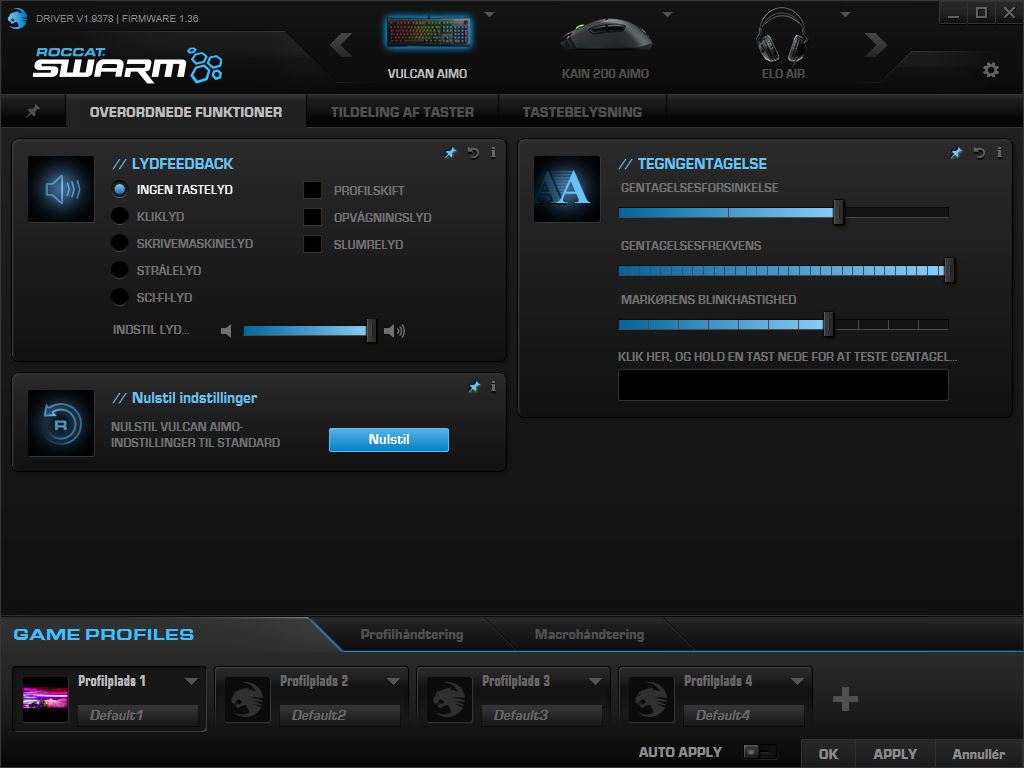
Task: Click the Default2 profile name field
Action: pos(340,715)
